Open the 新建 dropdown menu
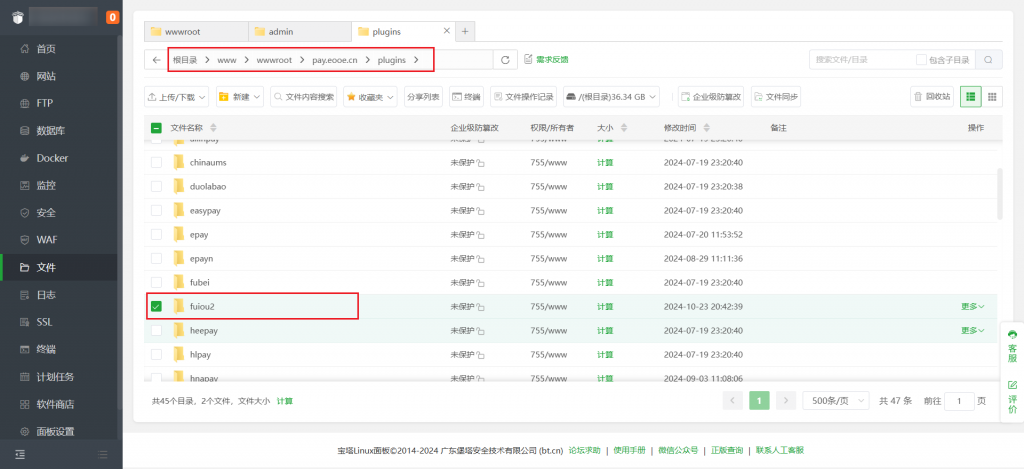Image resolution: width=1024 pixels, height=469 pixels. click(240, 97)
